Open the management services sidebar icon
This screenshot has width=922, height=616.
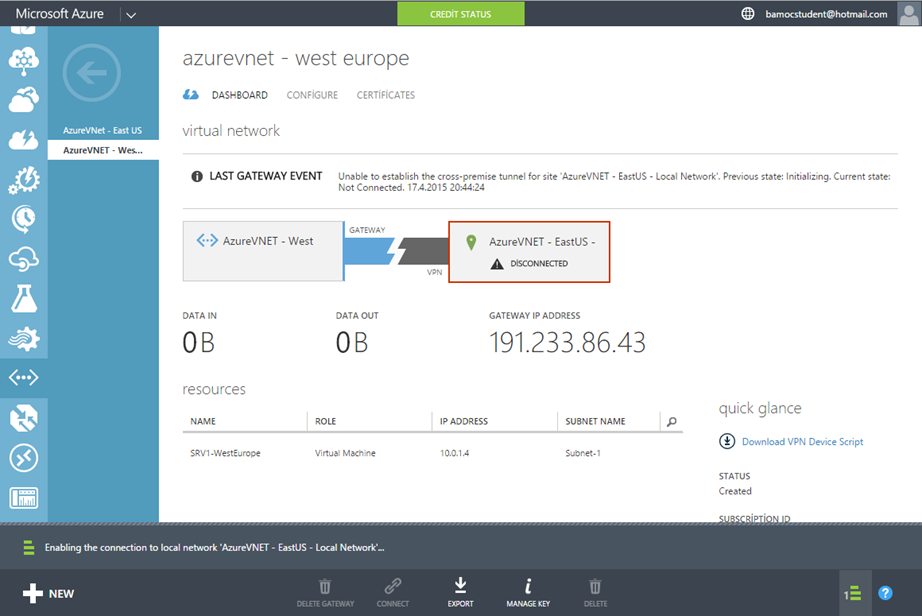pyautogui.click(x=24, y=498)
